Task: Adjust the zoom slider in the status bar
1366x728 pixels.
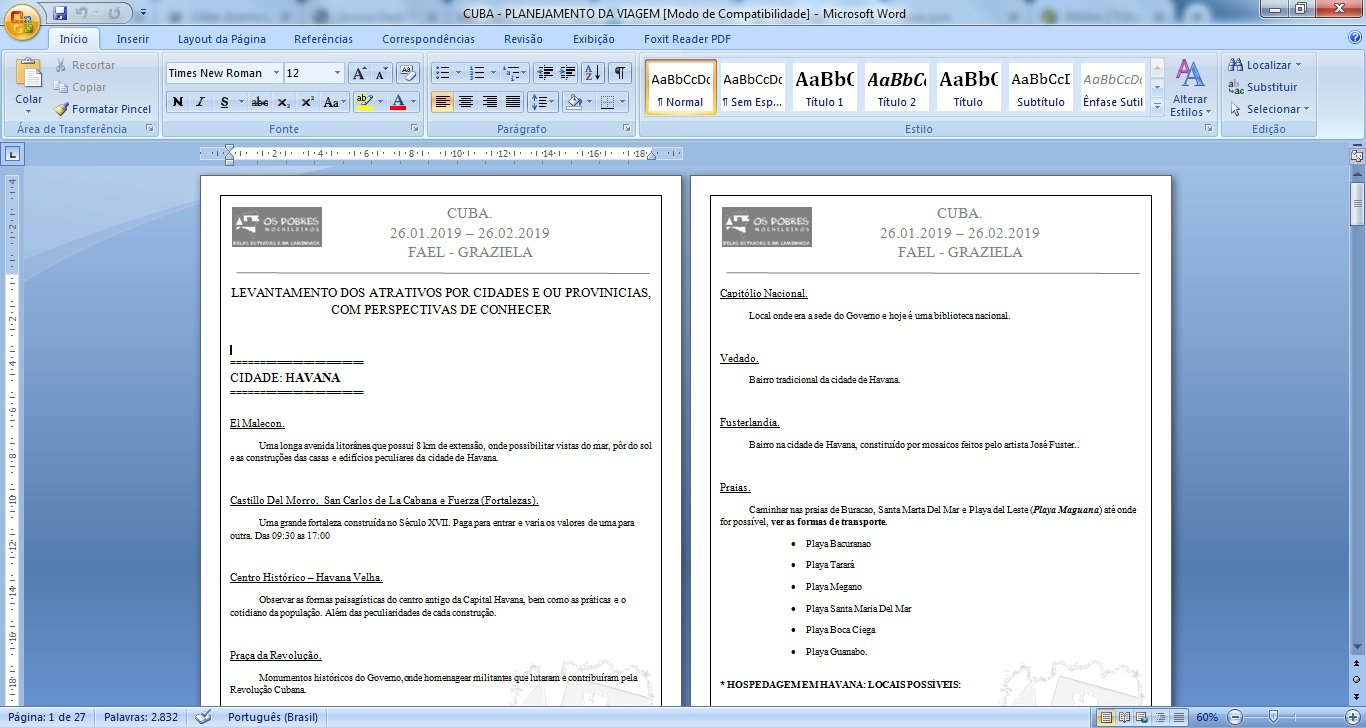Action: [x=1272, y=717]
